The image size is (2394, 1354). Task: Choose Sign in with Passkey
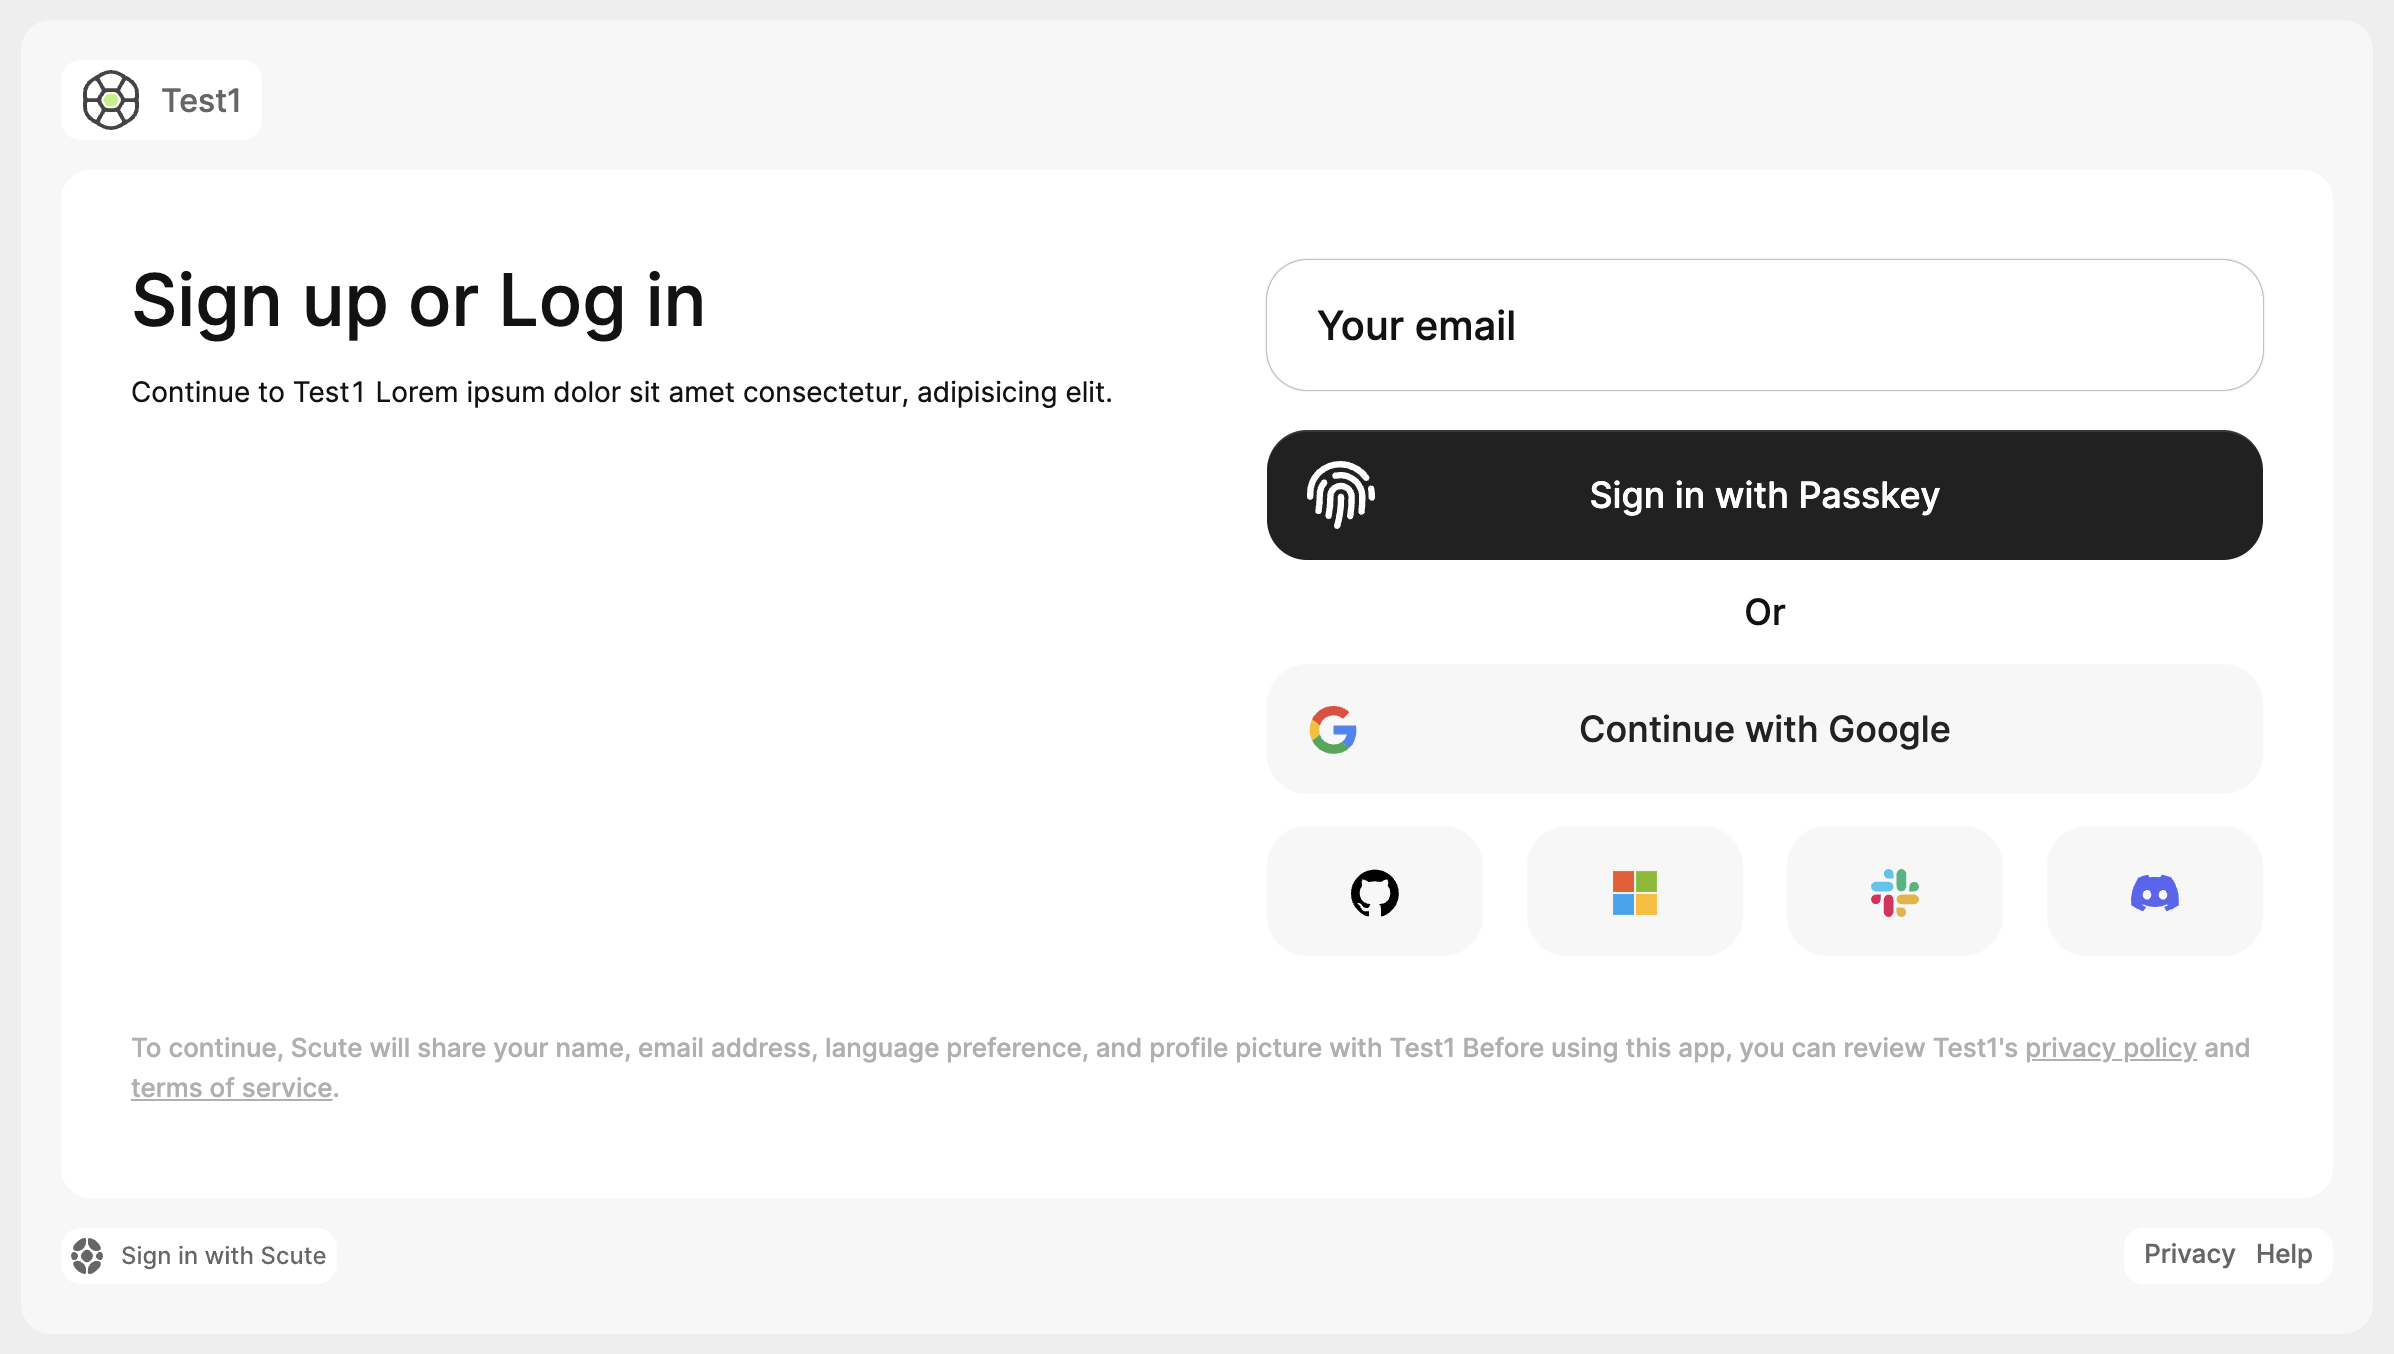coord(1764,495)
